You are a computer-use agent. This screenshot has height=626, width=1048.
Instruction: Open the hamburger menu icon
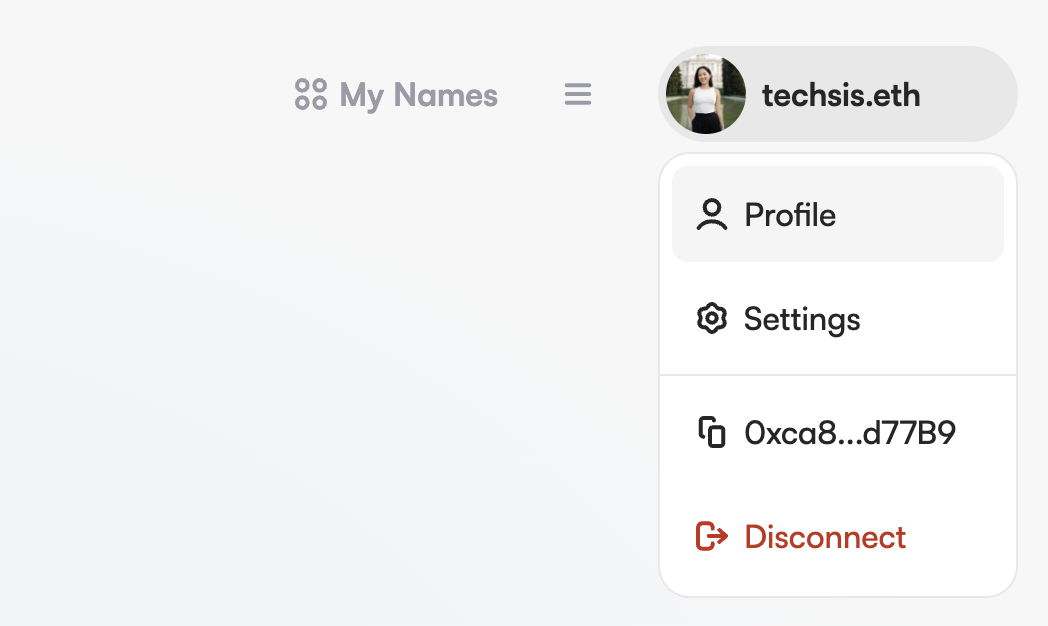(x=577, y=94)
